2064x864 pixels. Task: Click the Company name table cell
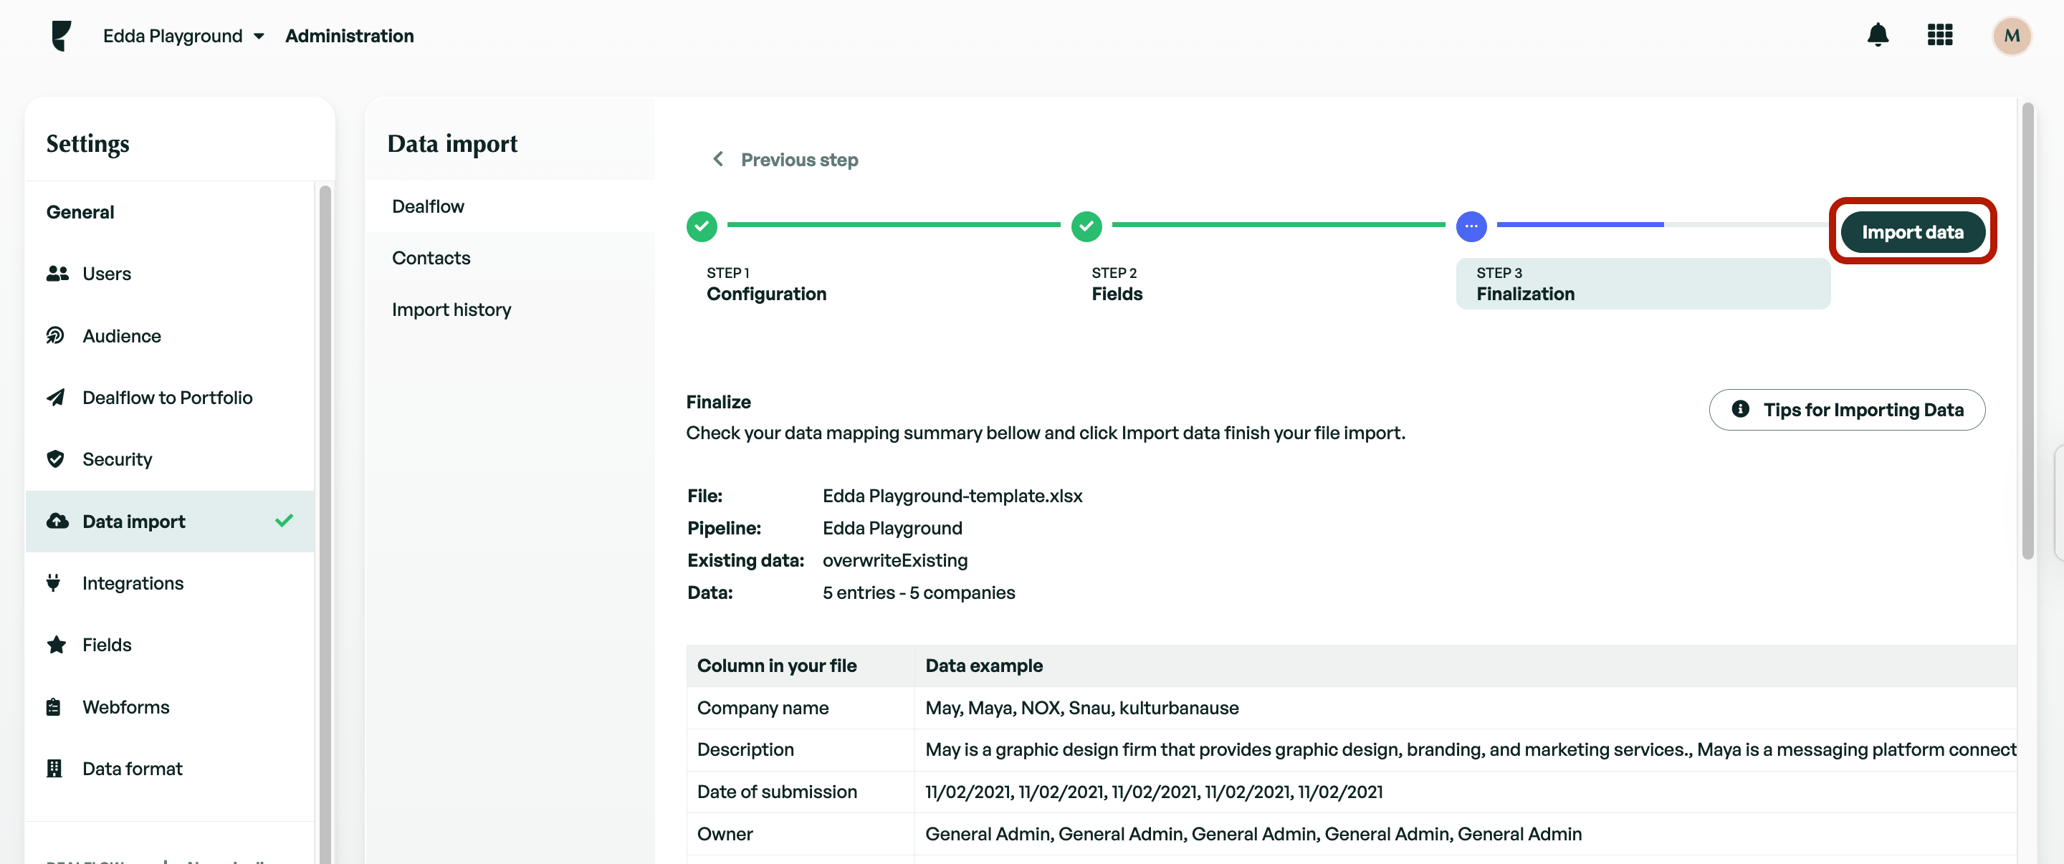800,708
